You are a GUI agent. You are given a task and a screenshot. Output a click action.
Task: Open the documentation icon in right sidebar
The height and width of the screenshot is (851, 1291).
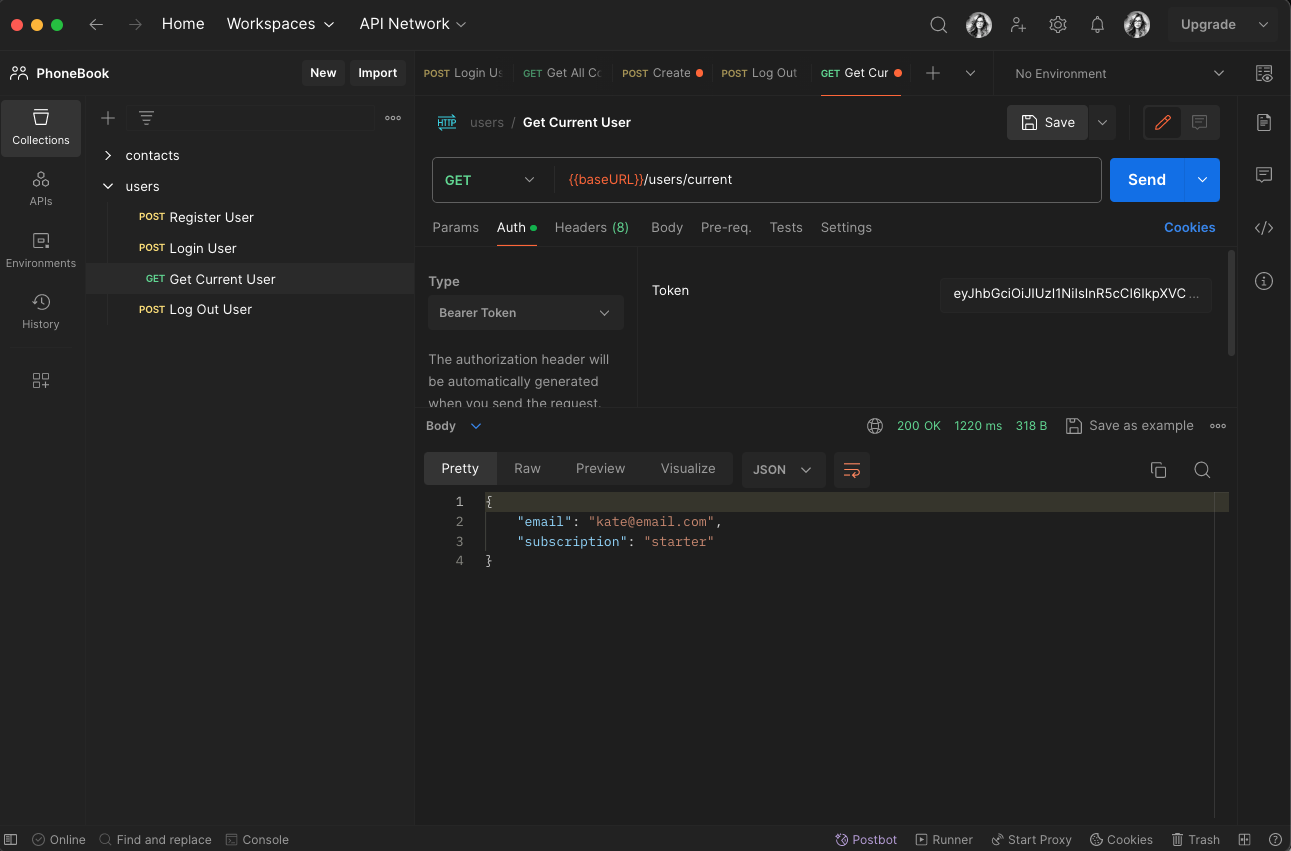coord(1264,122)
